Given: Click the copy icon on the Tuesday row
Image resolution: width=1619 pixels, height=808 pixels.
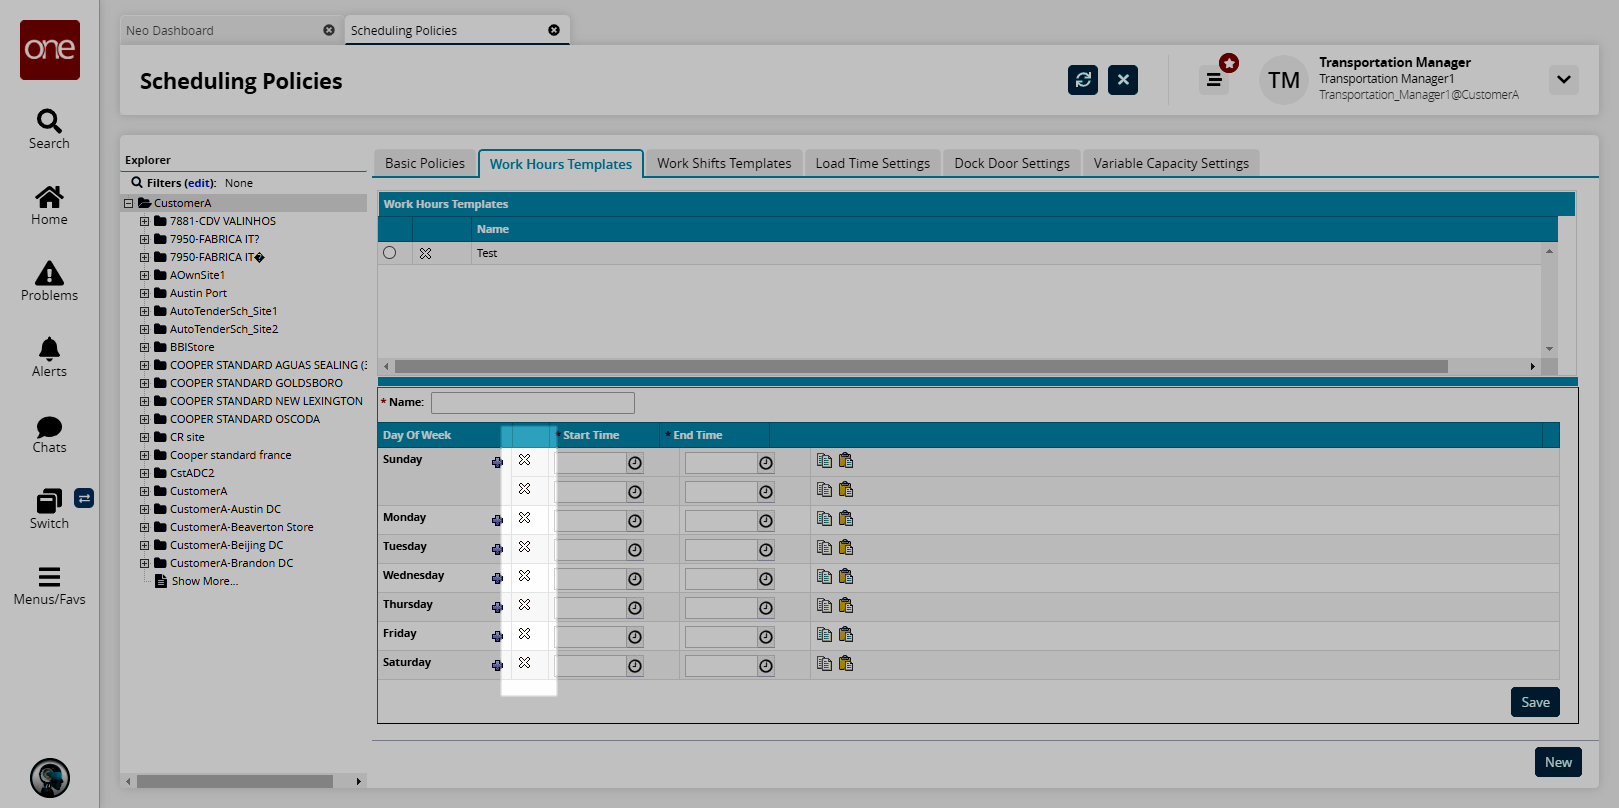Looking at the screenshot, I should click(x=824, y=547).
